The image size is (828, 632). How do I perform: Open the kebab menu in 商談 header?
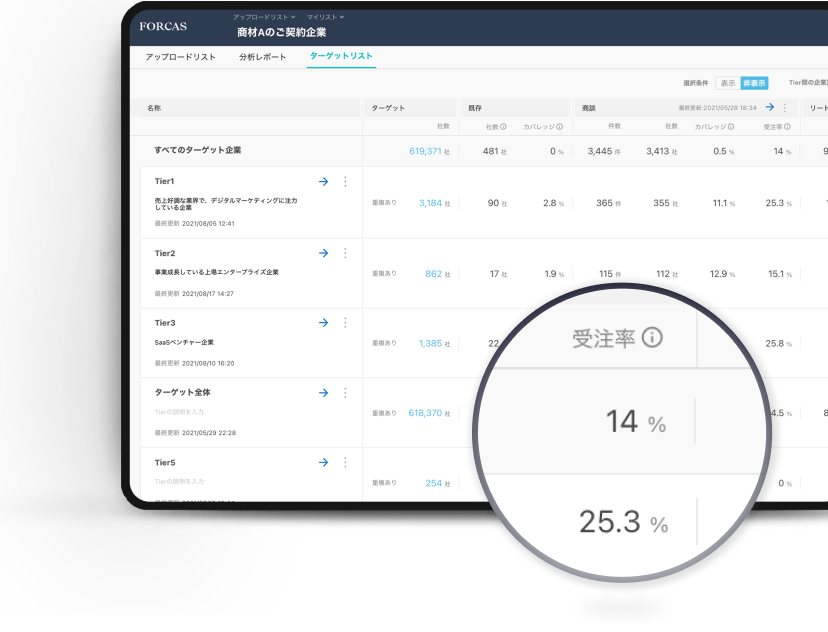785,108
